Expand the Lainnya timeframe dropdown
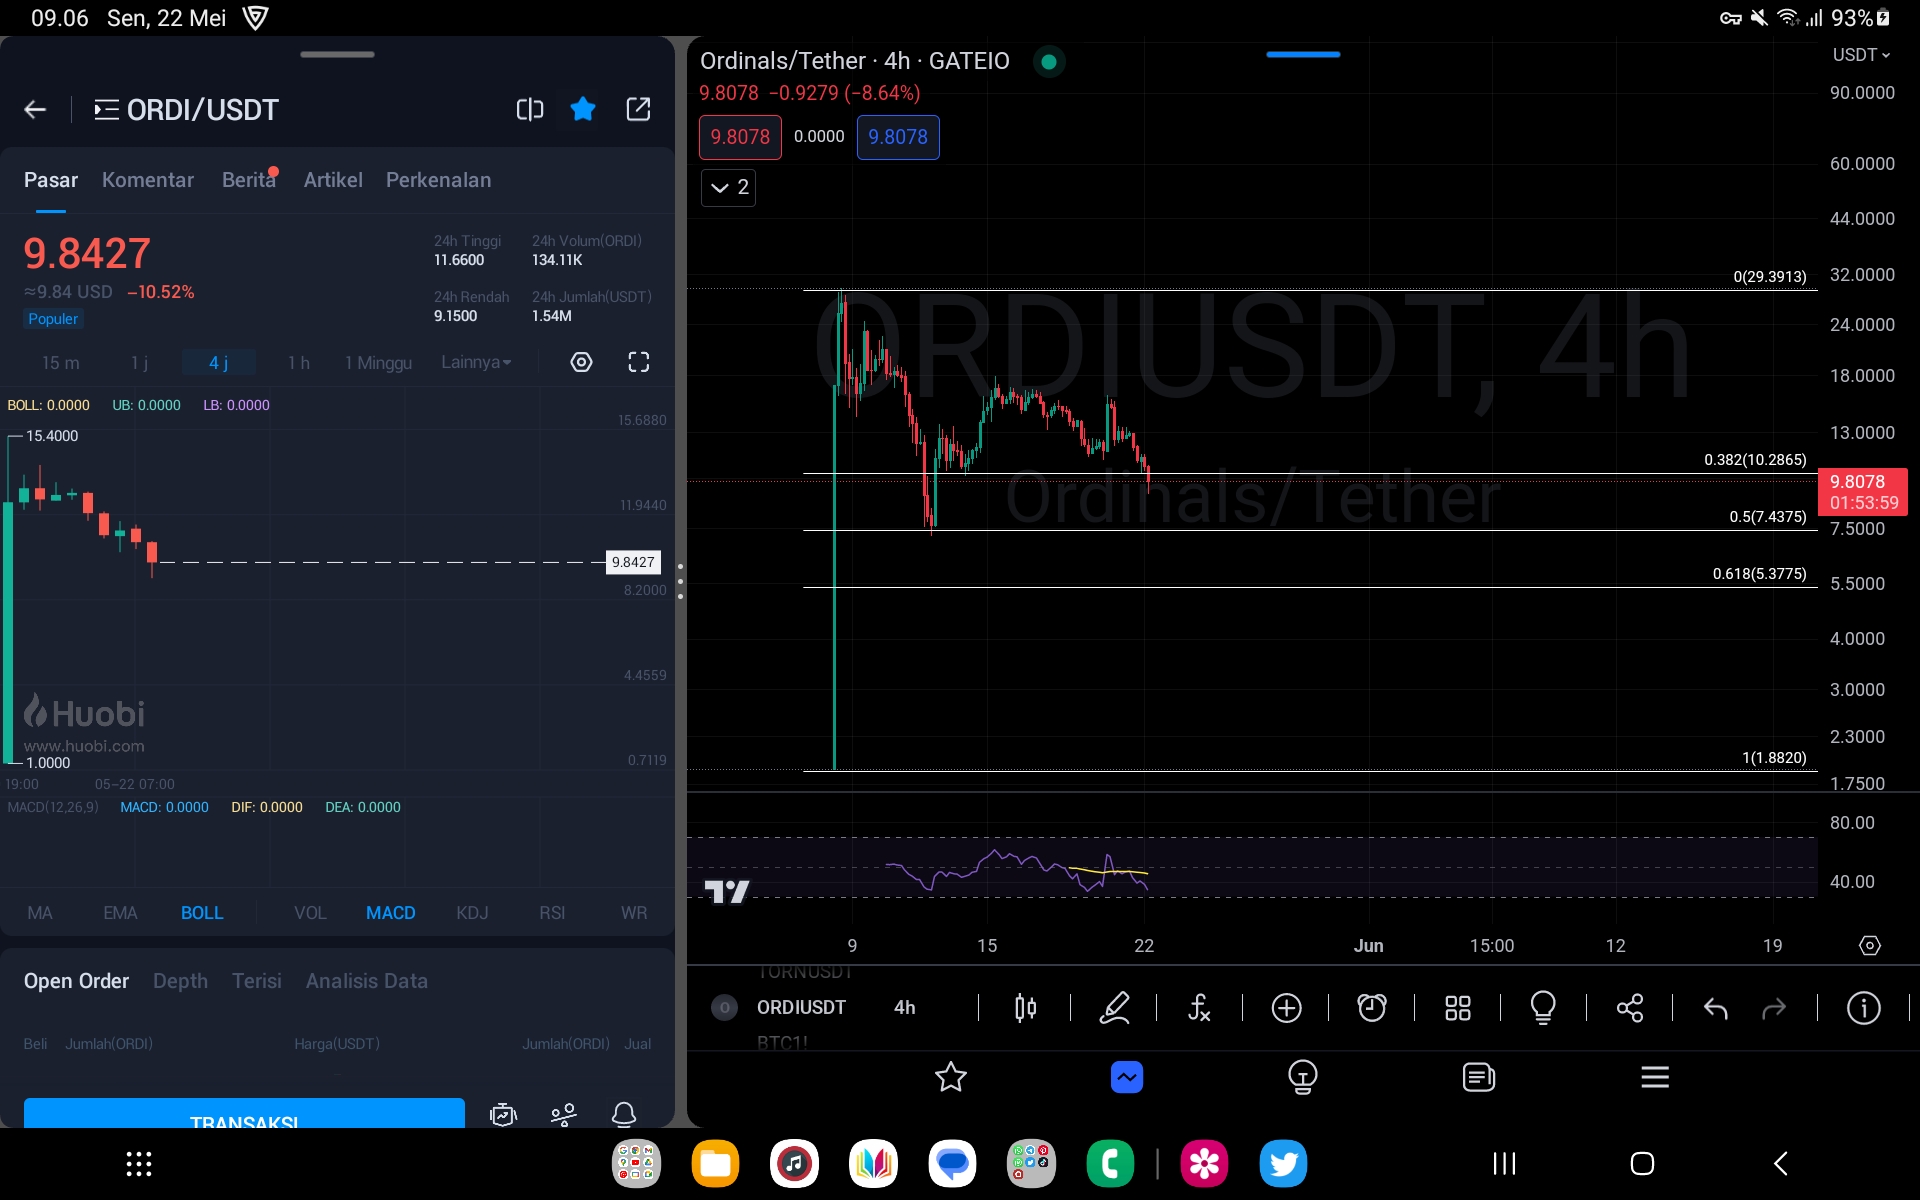The image size is (1920, 1200). click(x=476, y=362)
